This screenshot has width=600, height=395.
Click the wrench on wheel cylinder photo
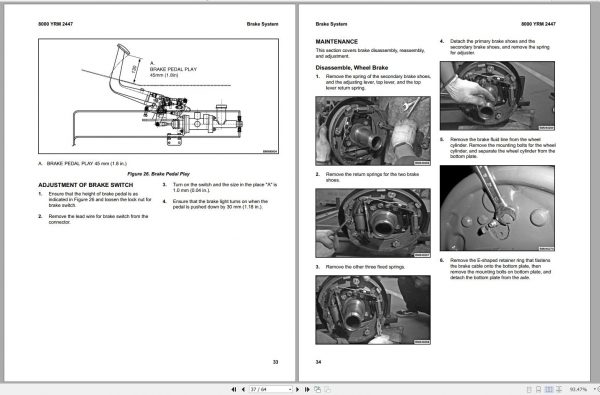point(497,208)
